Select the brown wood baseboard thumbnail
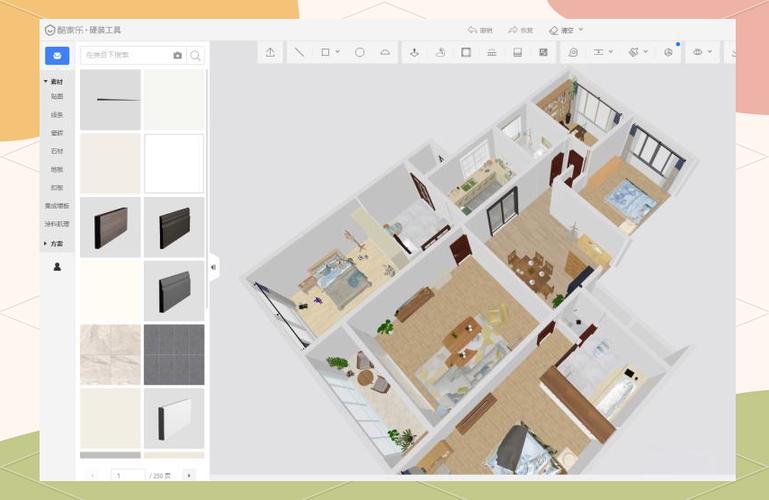 click(x=110, y=227)
